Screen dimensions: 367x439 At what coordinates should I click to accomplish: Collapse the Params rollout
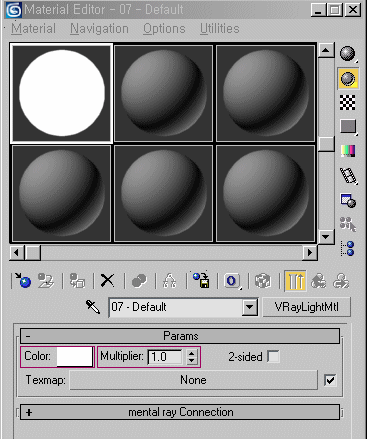pyautogui.click(x=180, y=336)
